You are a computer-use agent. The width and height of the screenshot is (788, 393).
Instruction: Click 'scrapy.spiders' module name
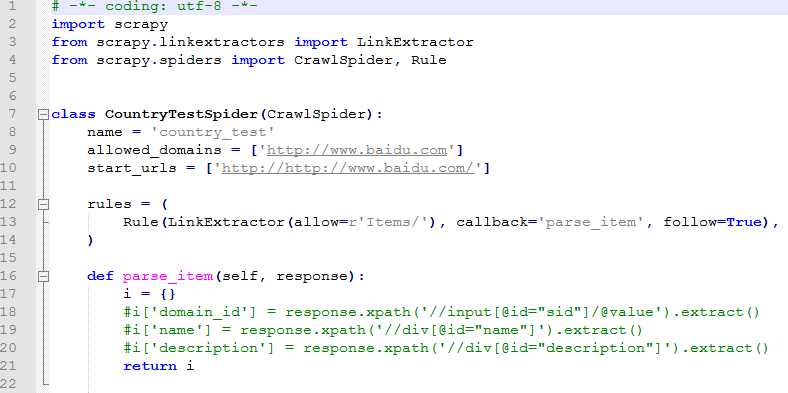click(x=159, y=60)
